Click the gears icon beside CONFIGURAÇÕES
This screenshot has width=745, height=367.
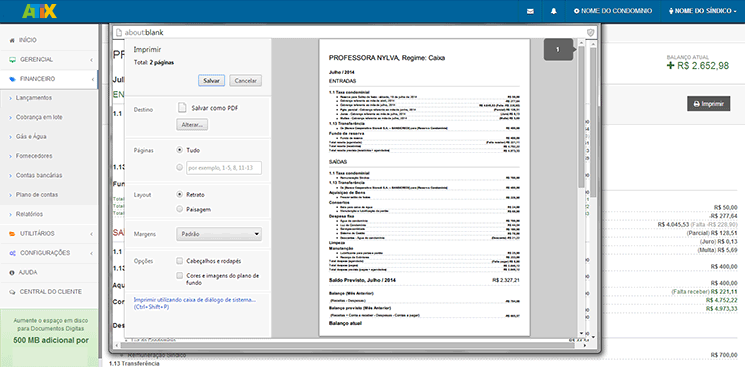point(12,253)
